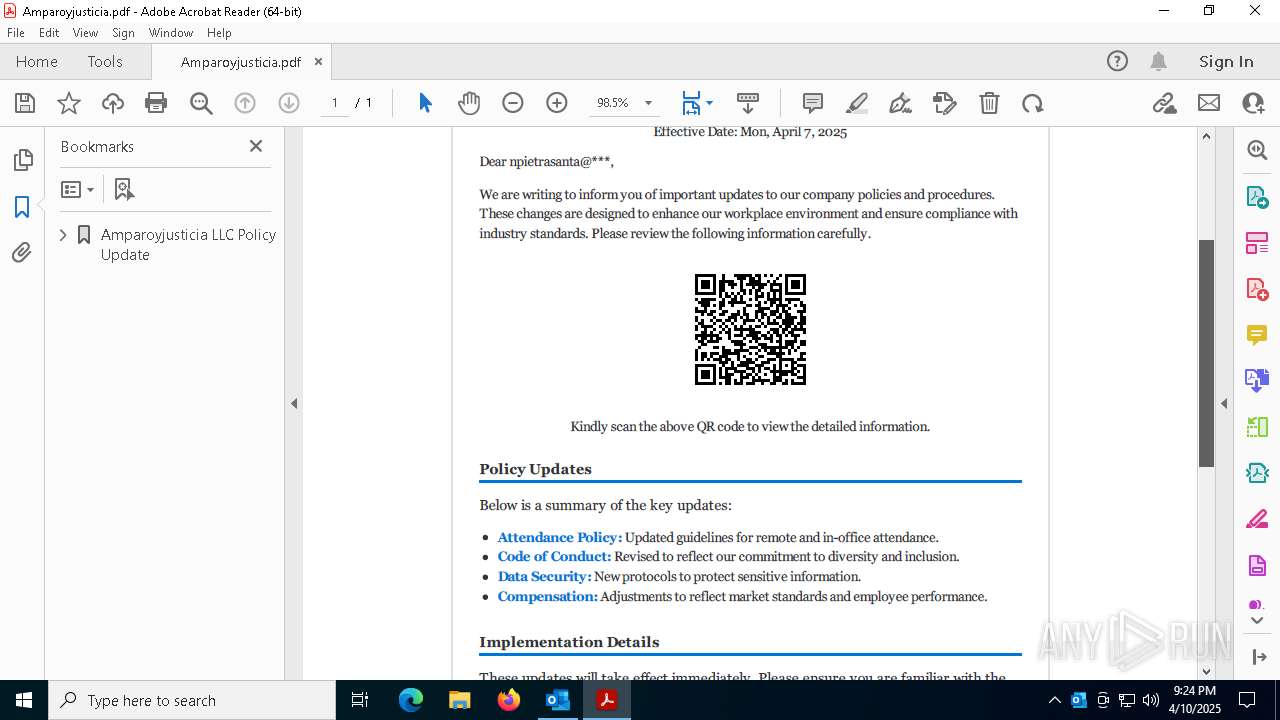
Task: Delete using the trash can icon
Action: click(x=989, y=103)
